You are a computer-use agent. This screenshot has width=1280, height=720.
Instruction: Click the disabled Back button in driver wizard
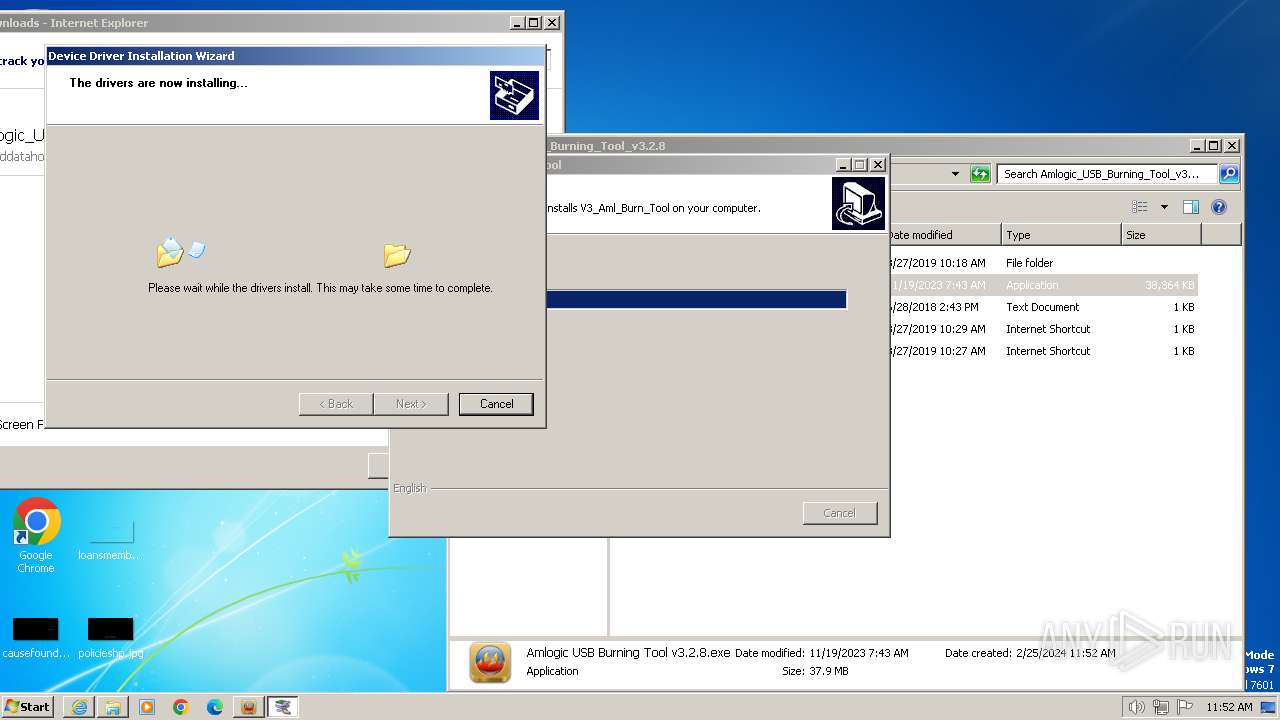coord(336,404)
